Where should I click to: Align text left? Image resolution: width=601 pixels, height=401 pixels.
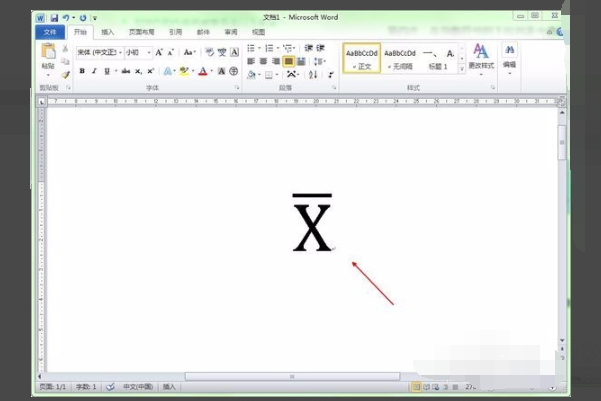251,61
